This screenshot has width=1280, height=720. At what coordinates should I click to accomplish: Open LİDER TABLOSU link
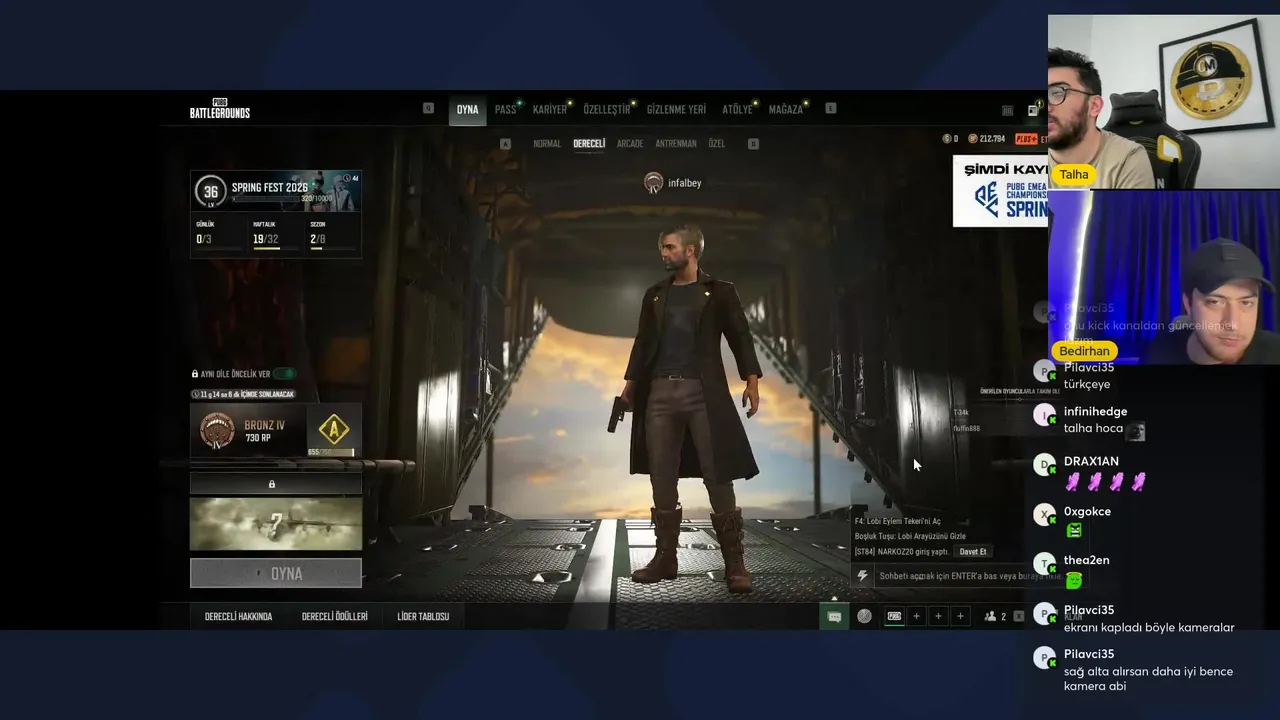click(x=423, y=617)
